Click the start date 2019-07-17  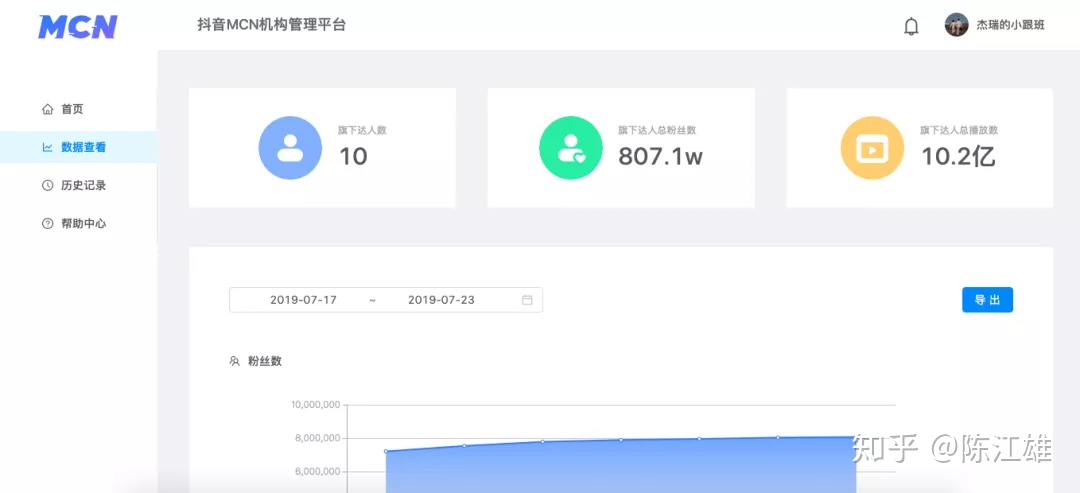pyautogui.click(x=303, y=300)
